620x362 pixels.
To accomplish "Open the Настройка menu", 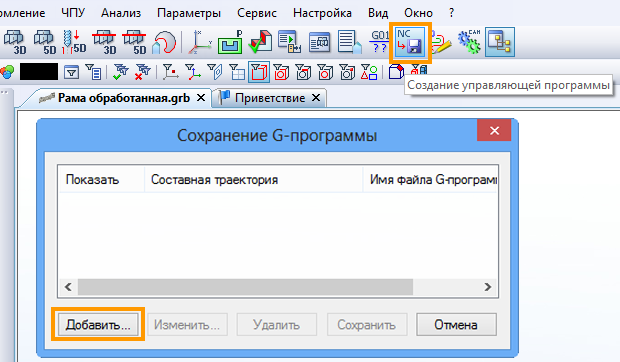I will (322, 13).
